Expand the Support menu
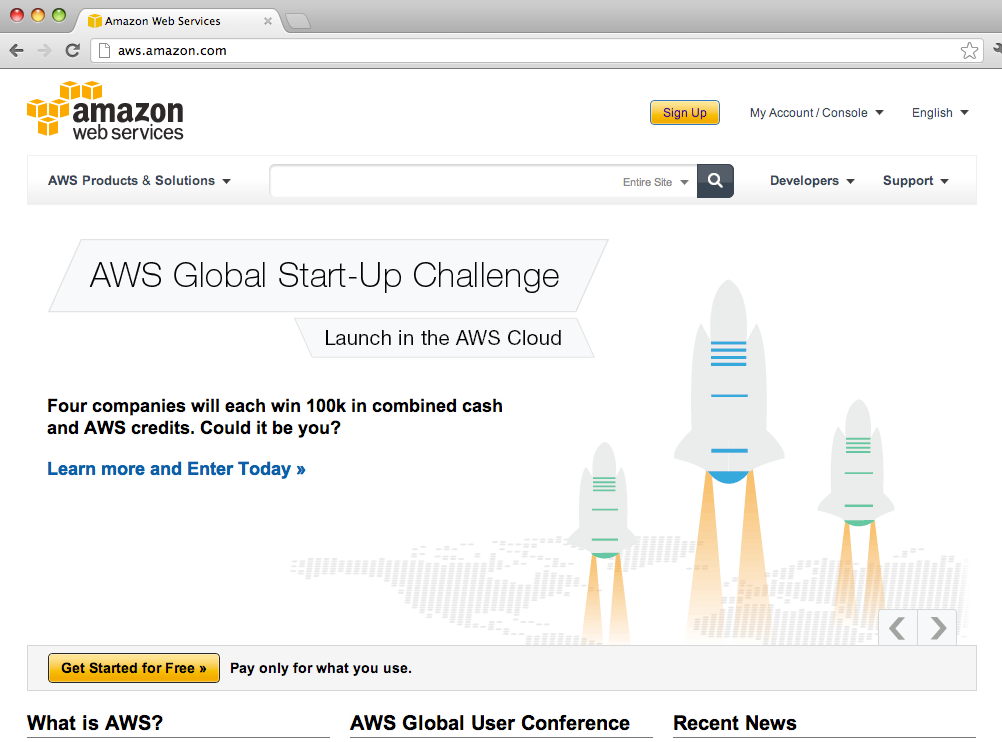The image size is (1002, 742). (915, 181)
